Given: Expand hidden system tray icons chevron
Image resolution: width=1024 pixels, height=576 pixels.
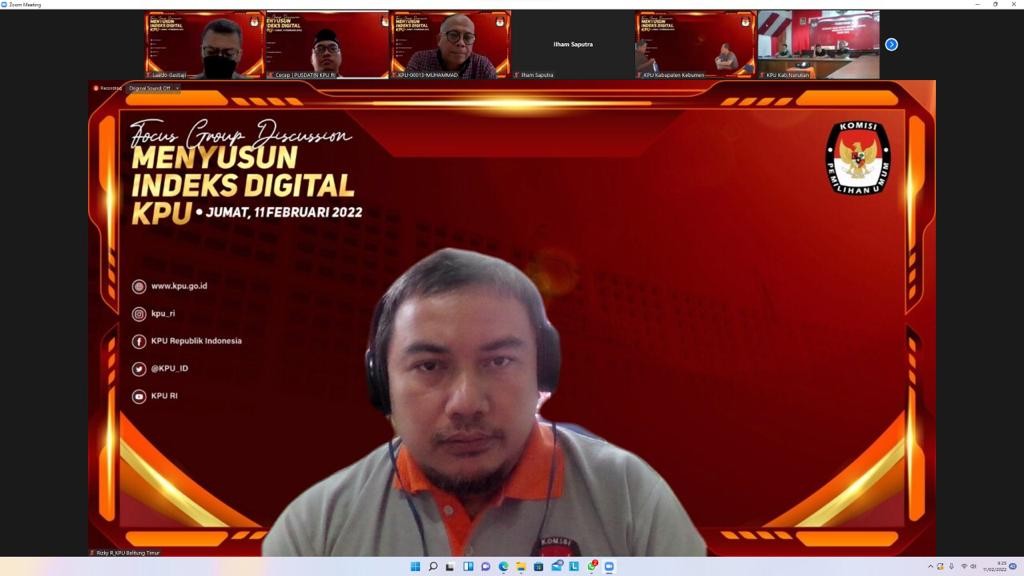Looking at the screenshot, I should click(930, 567).
